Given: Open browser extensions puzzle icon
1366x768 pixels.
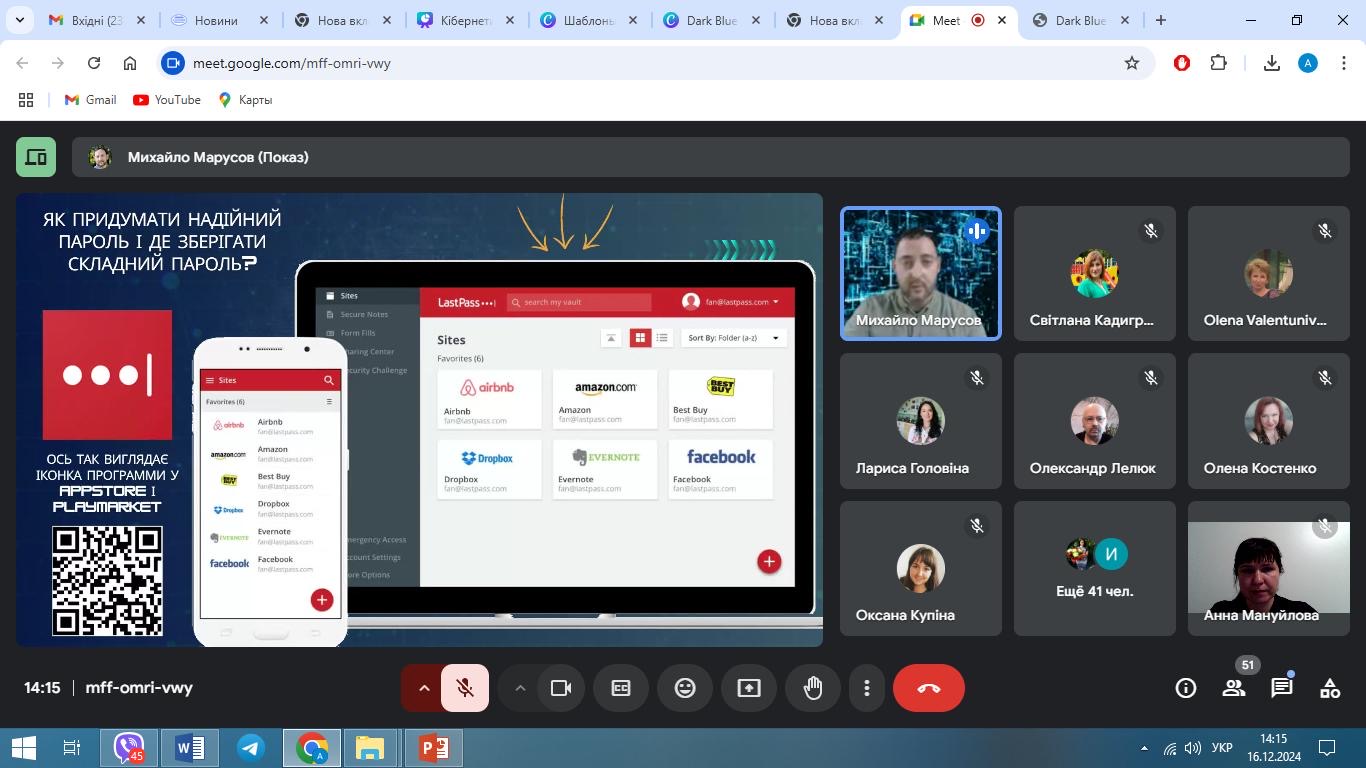Looking at the screenshot, I should (x=1218, y=63).
